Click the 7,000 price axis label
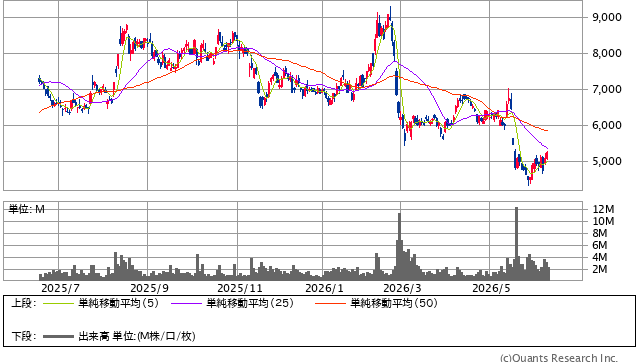This screenshot has width=638, height=362. click(607, 89)
